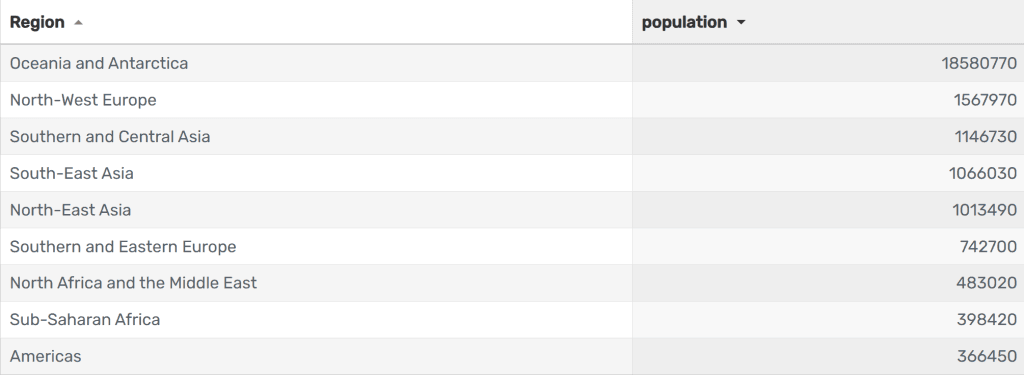
Task: Select the South-East Asia row label
Action: click(72, 173)
